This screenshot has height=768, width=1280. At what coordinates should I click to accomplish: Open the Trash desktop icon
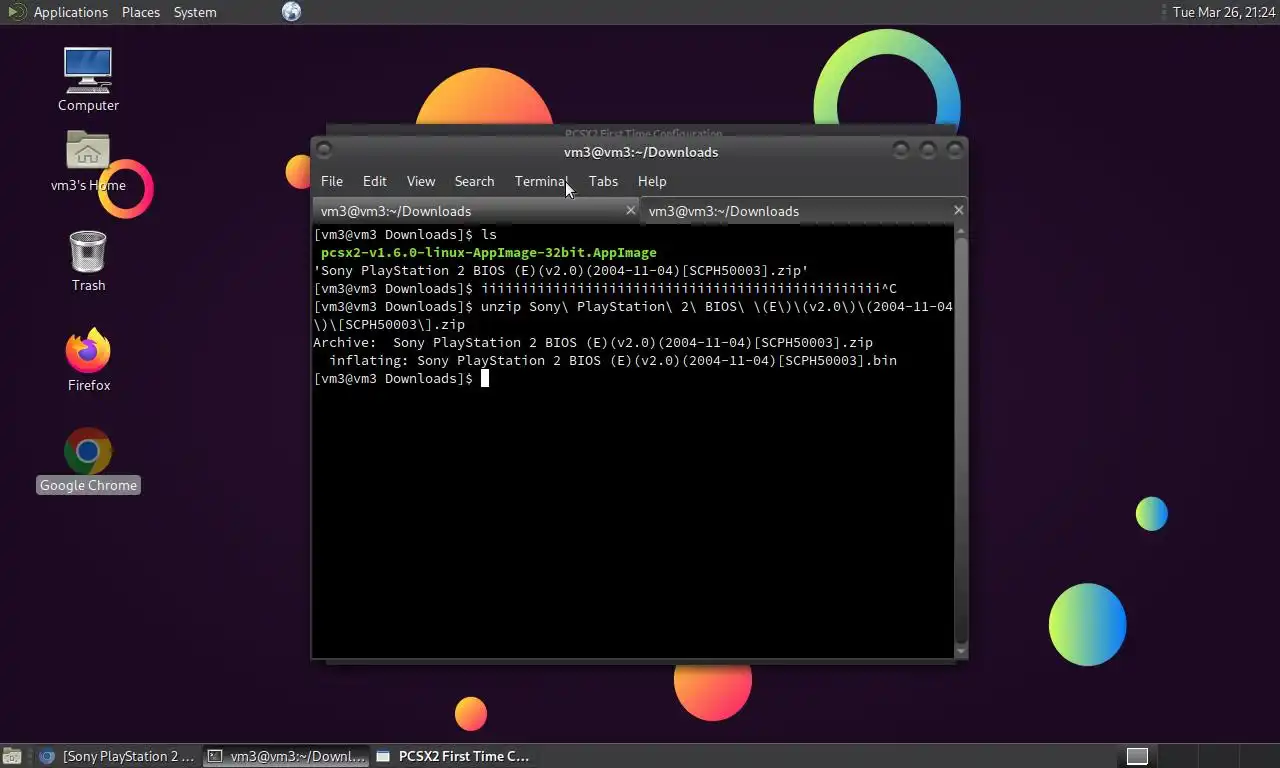(88, 261)
